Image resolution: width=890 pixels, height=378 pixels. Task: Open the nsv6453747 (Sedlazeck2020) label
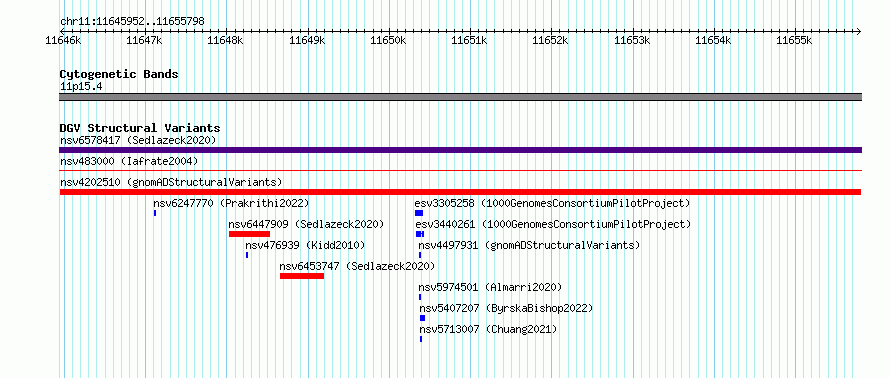(358, 266)
